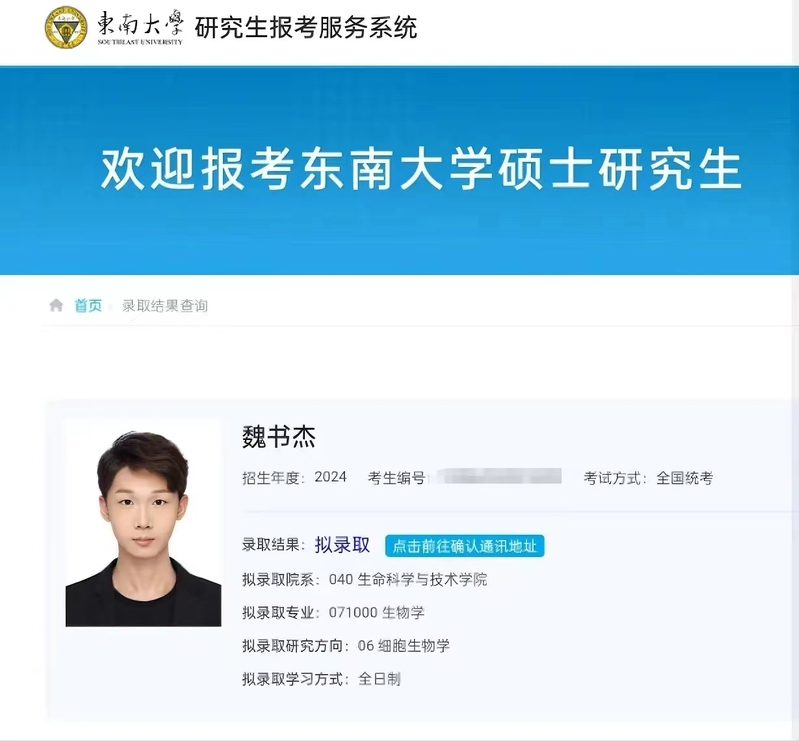Viewport: 799px width, 741px height.
Task: Open the 首页 breadcrumb link
Action: click(88, 306)
